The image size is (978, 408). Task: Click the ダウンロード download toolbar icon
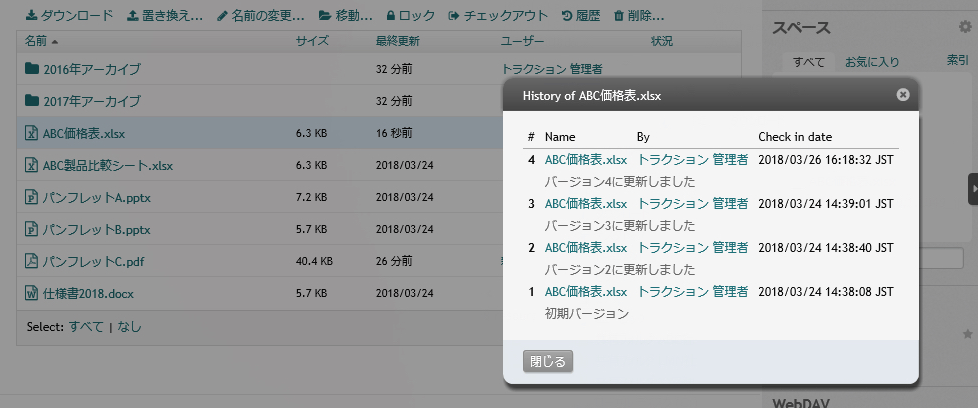tap(31, 16)
